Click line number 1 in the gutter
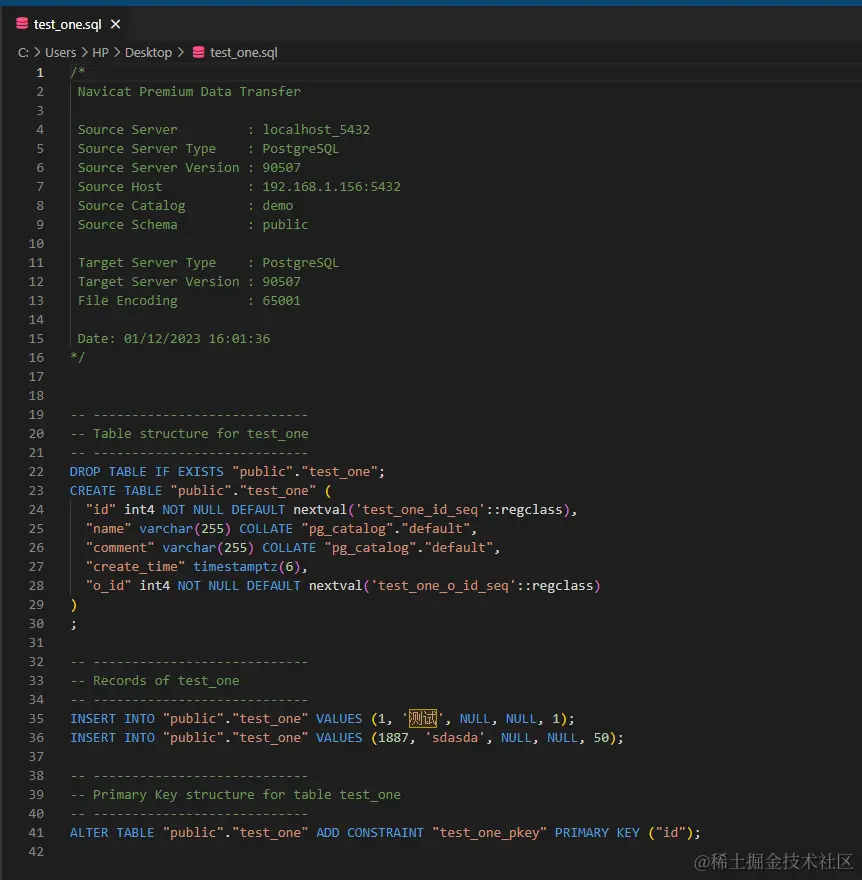862x880 pixels. [x=40, y=73]
